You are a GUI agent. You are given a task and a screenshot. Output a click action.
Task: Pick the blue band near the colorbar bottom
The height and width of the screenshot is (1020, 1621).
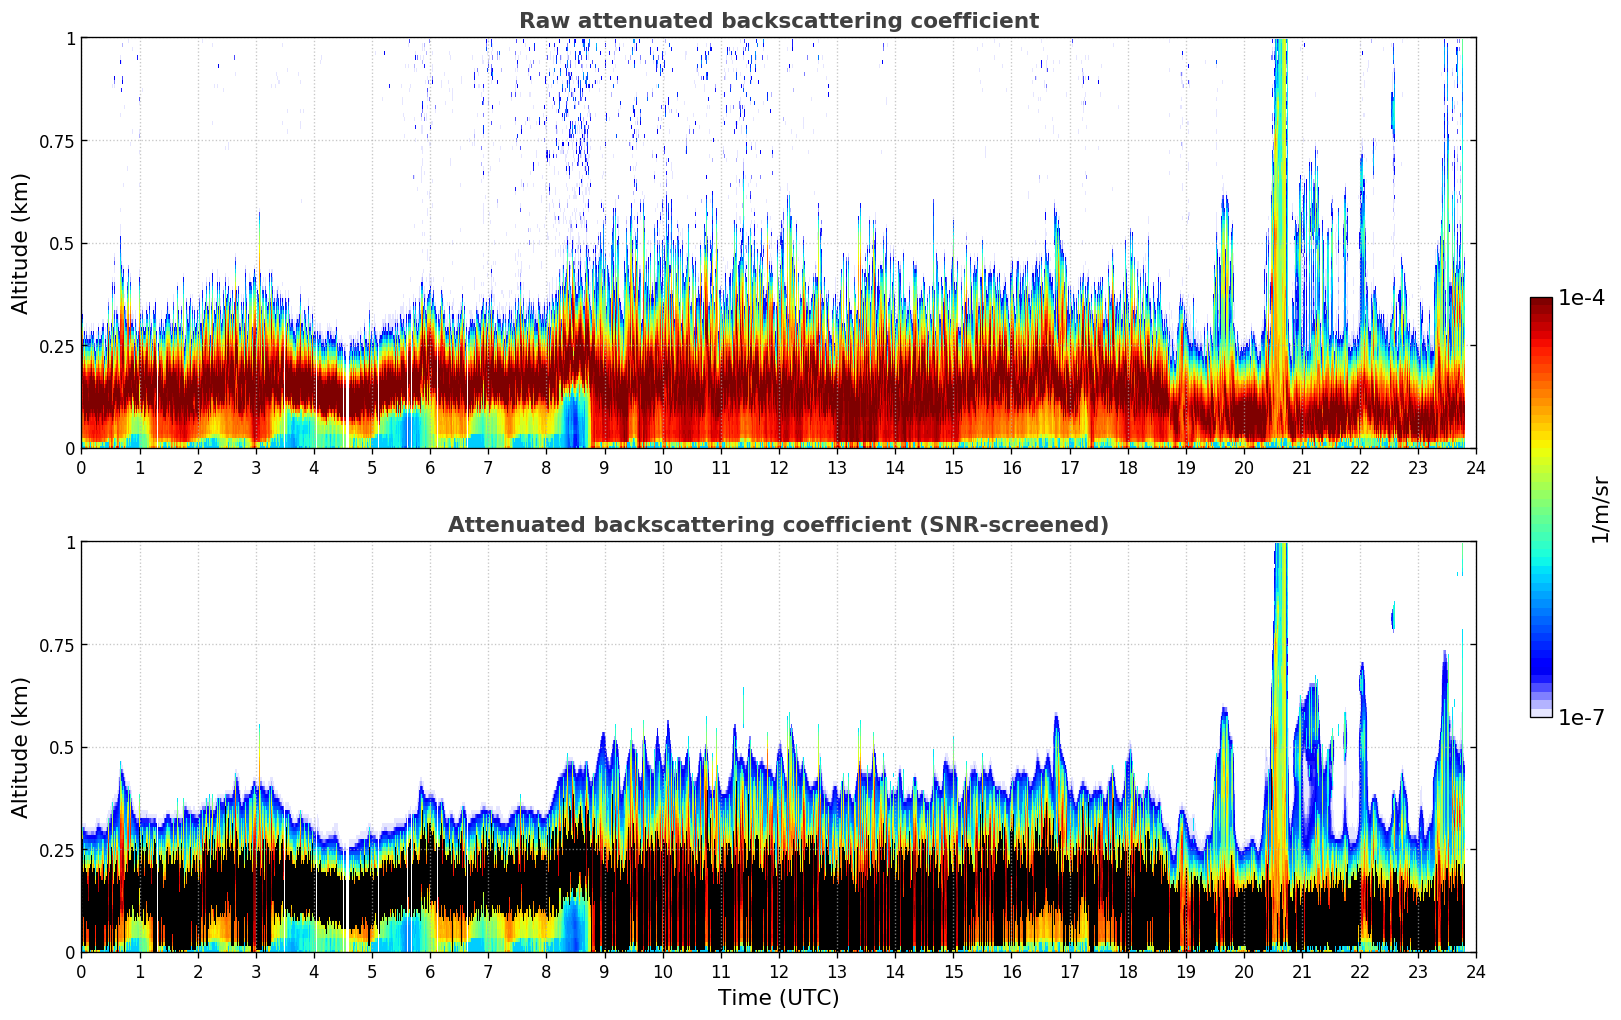click(1540, 660)
